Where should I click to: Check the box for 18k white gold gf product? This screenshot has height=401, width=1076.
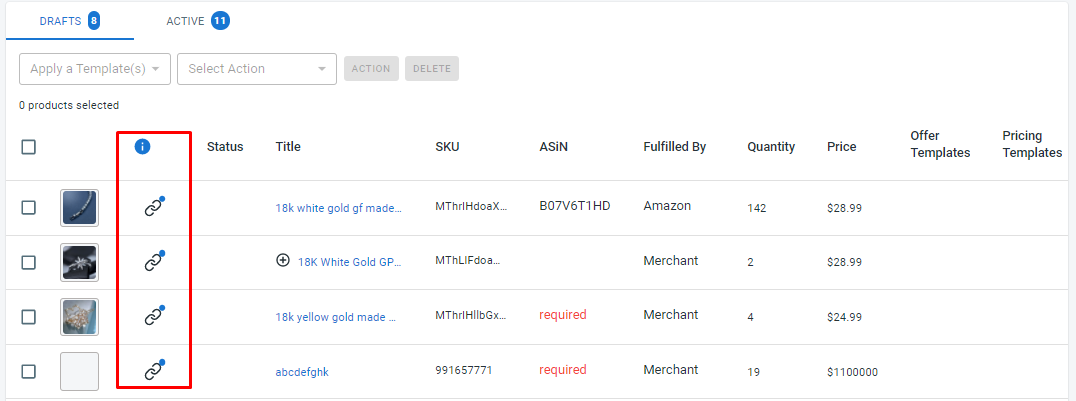28,207
